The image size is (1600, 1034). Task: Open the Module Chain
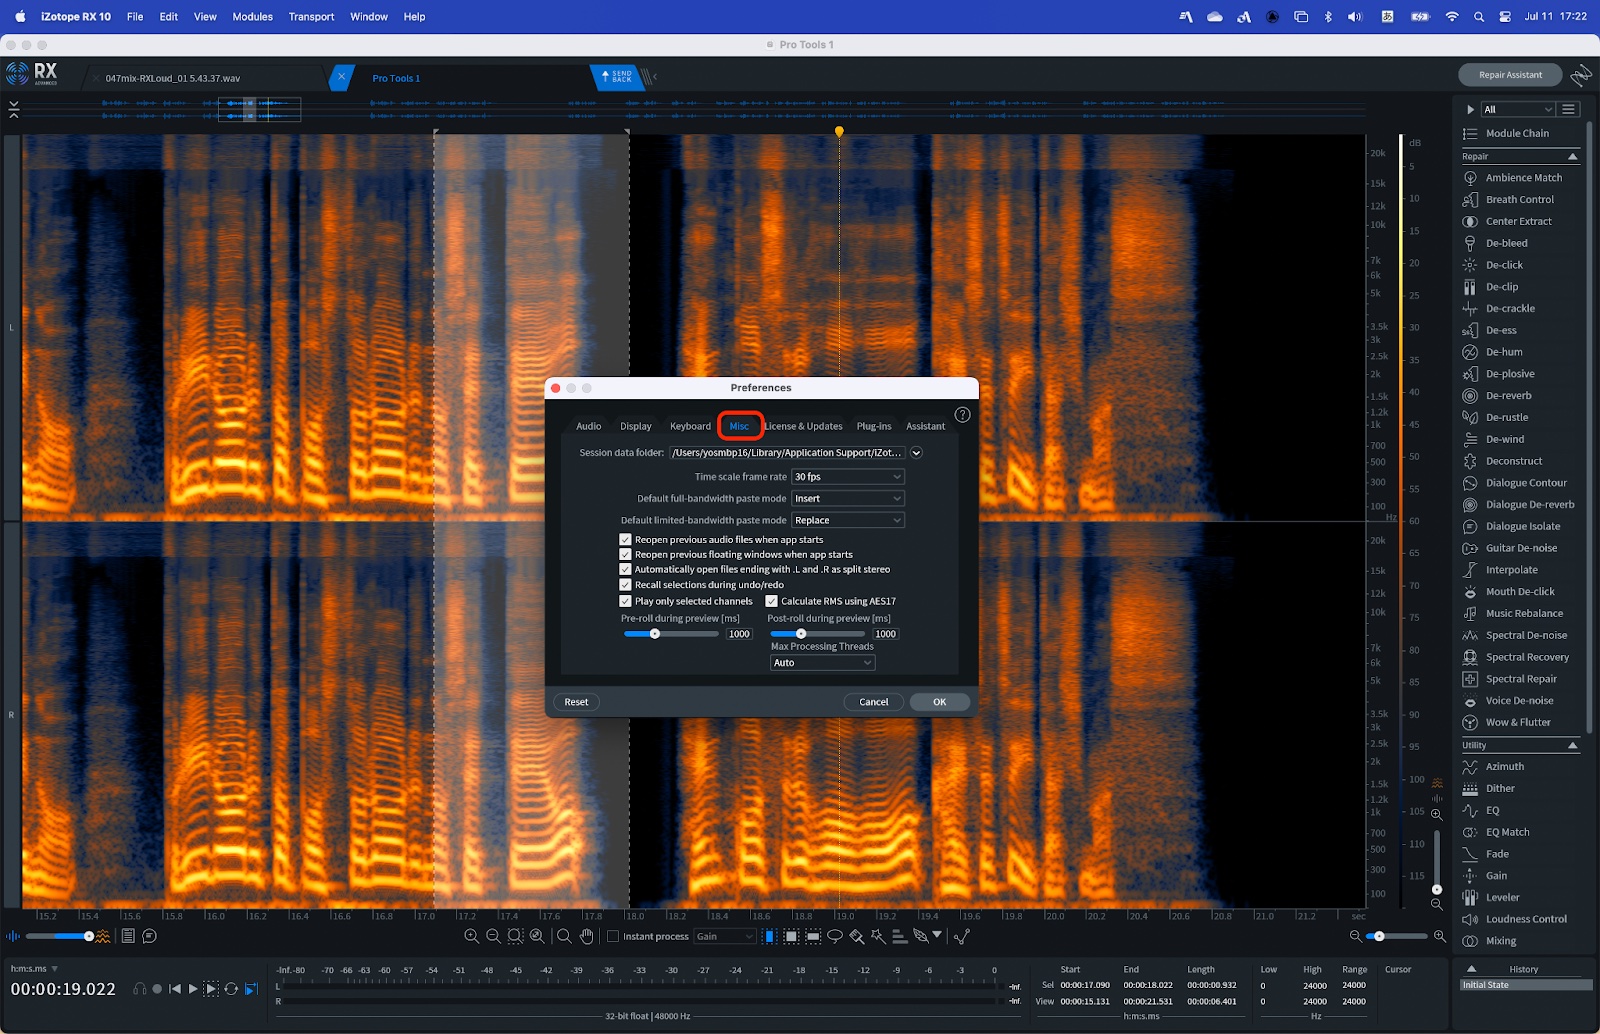(x=1516, y=134)
